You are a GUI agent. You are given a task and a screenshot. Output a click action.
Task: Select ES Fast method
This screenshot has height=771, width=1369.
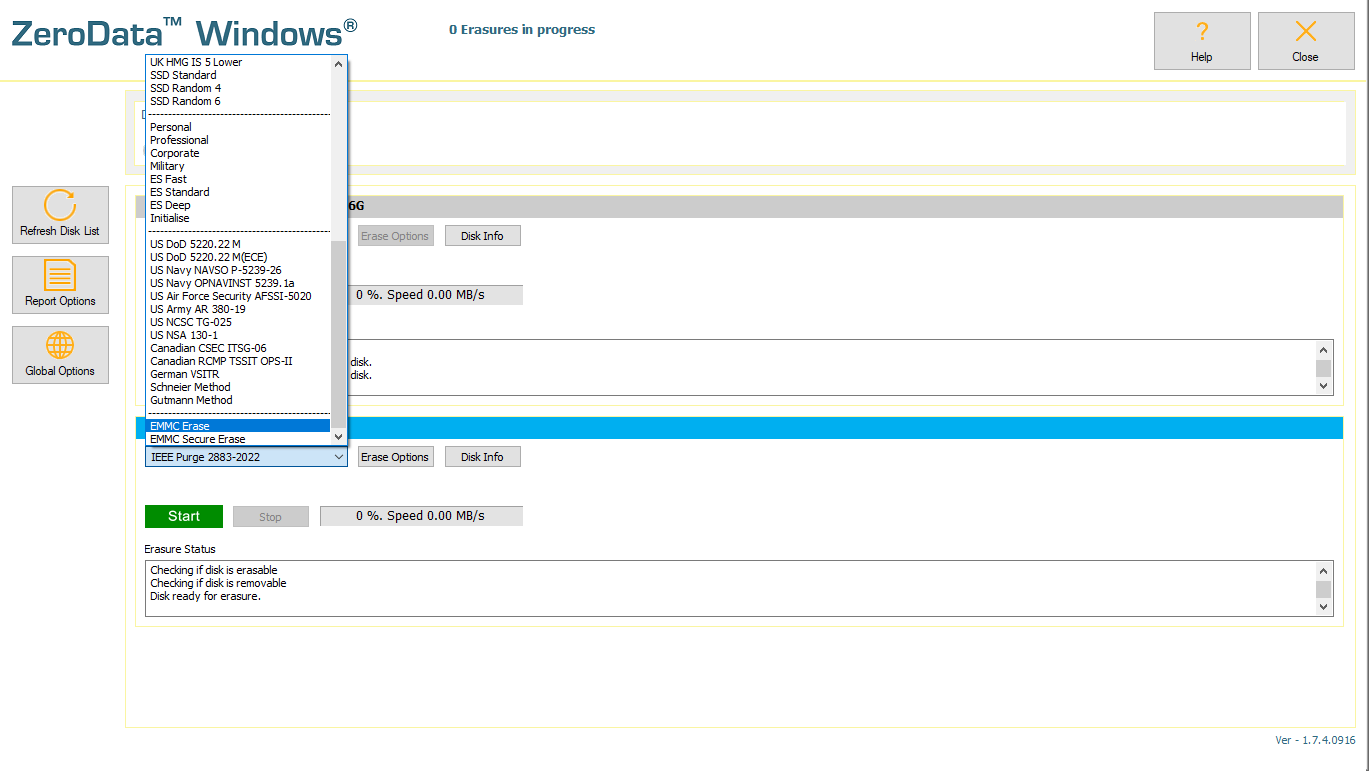point(238,179)
